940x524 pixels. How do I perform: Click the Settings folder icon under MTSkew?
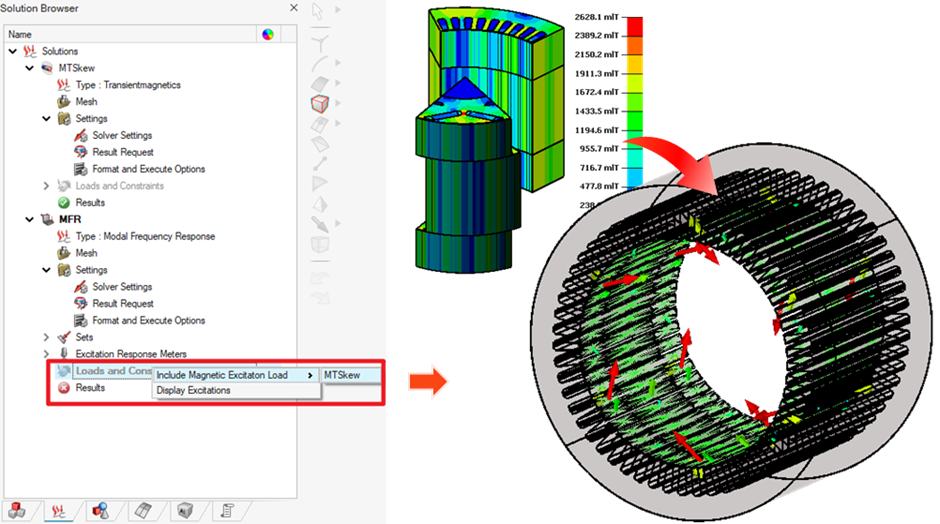[64, 118]
